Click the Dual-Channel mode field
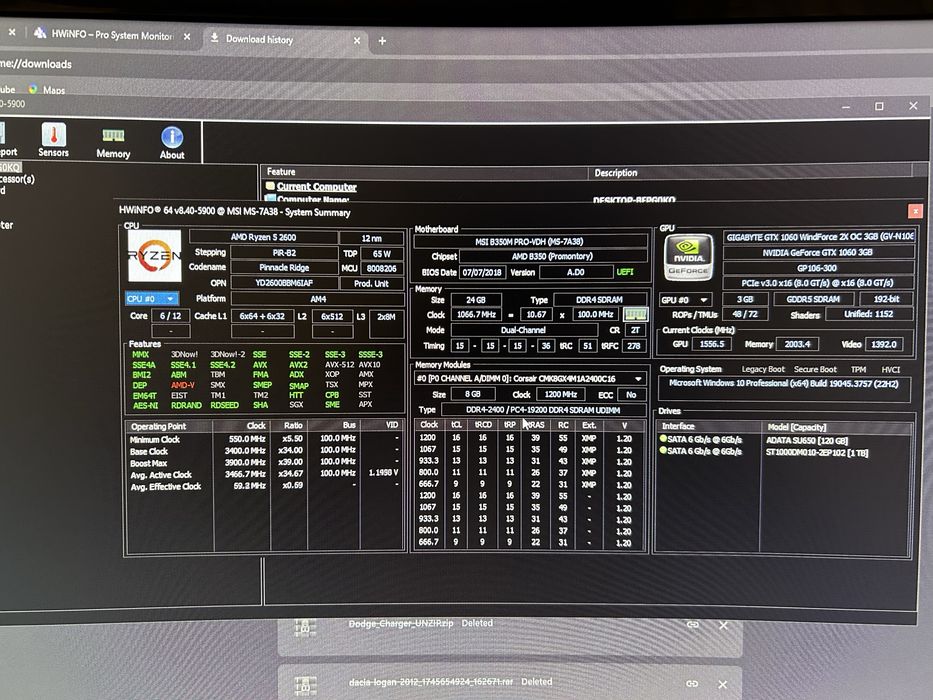The image size is (933, 700). click(524, 330)
